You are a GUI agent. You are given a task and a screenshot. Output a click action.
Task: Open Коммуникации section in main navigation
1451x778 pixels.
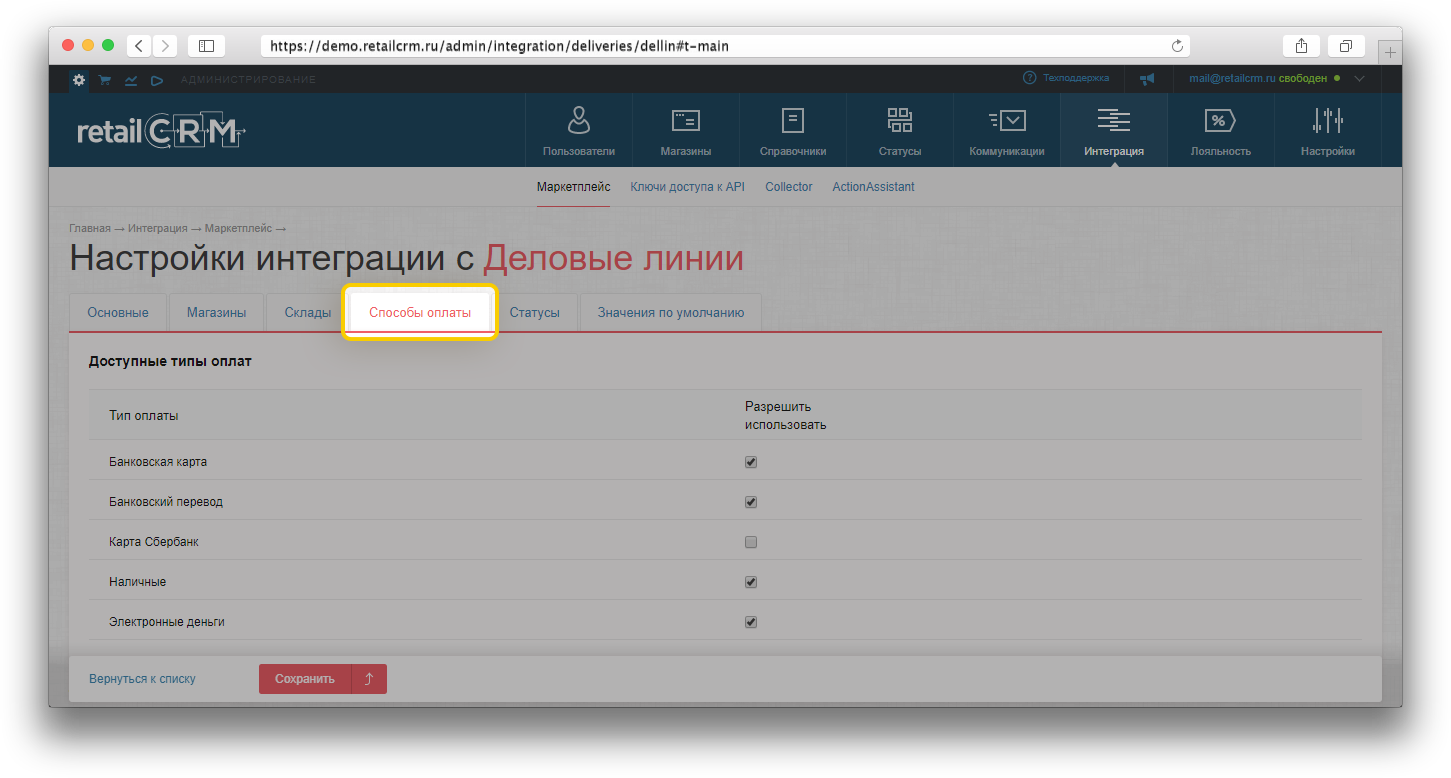1007,130
